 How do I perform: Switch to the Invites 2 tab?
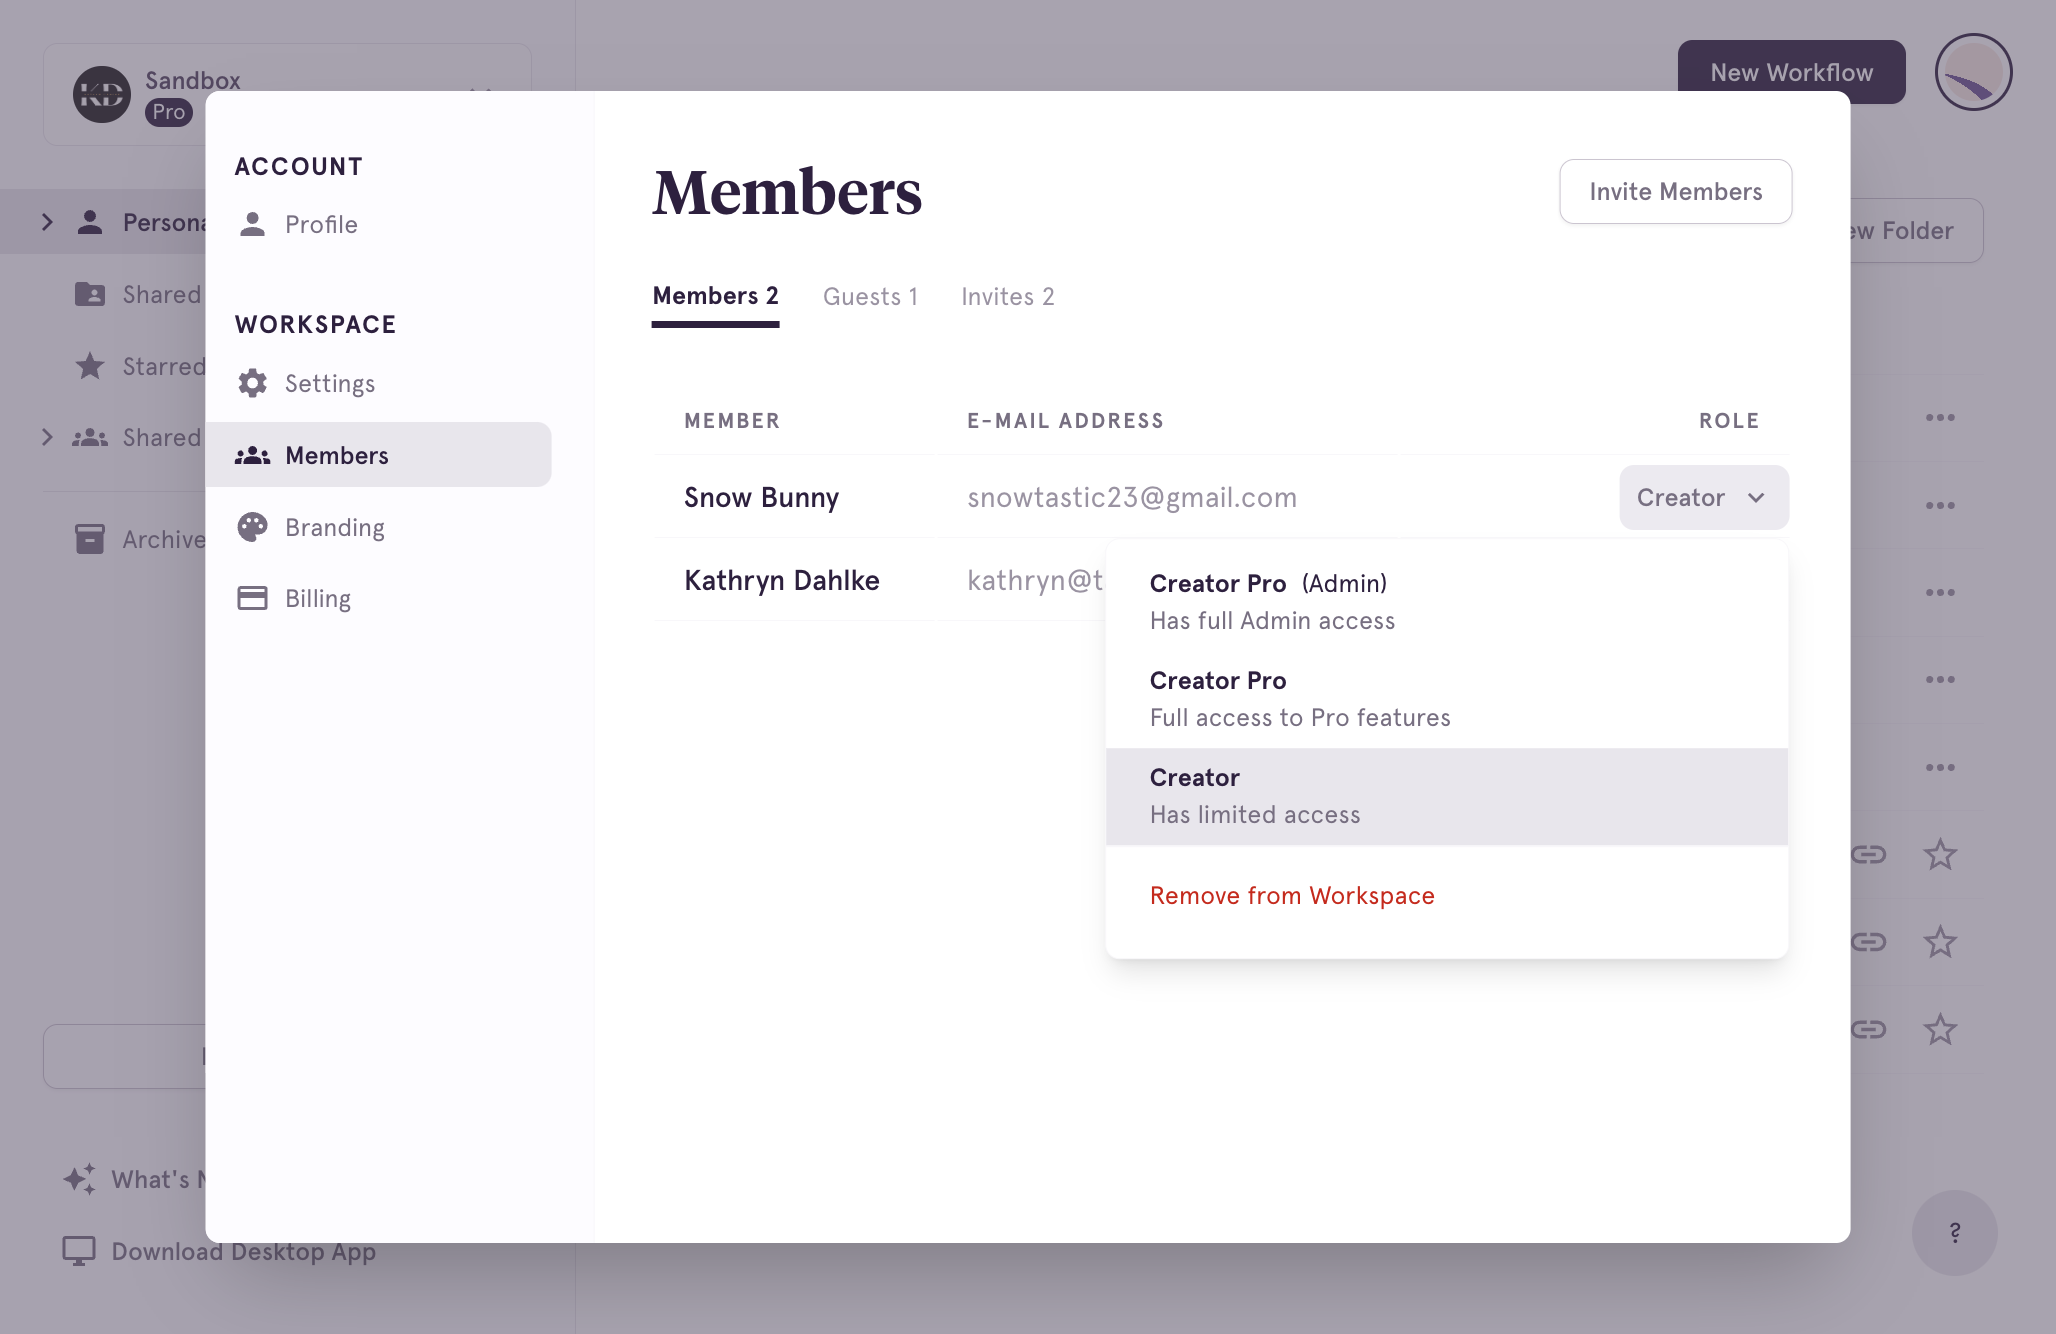(1007, 297)
